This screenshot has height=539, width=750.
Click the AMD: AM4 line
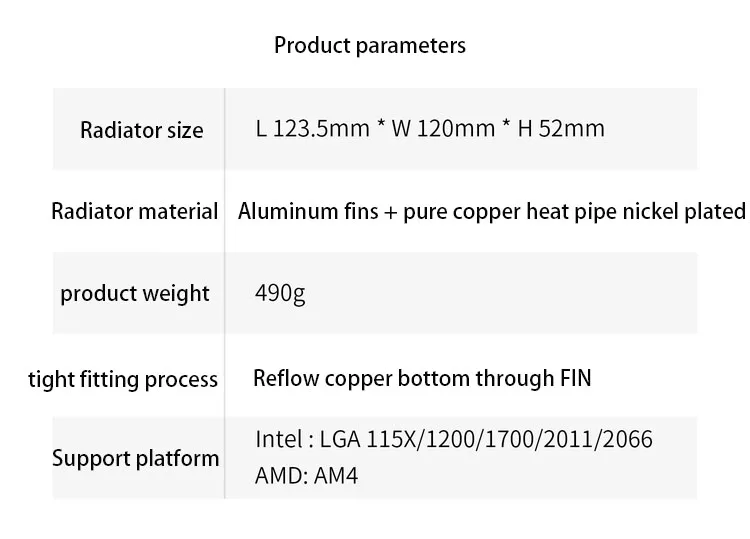tap(306, 476)
